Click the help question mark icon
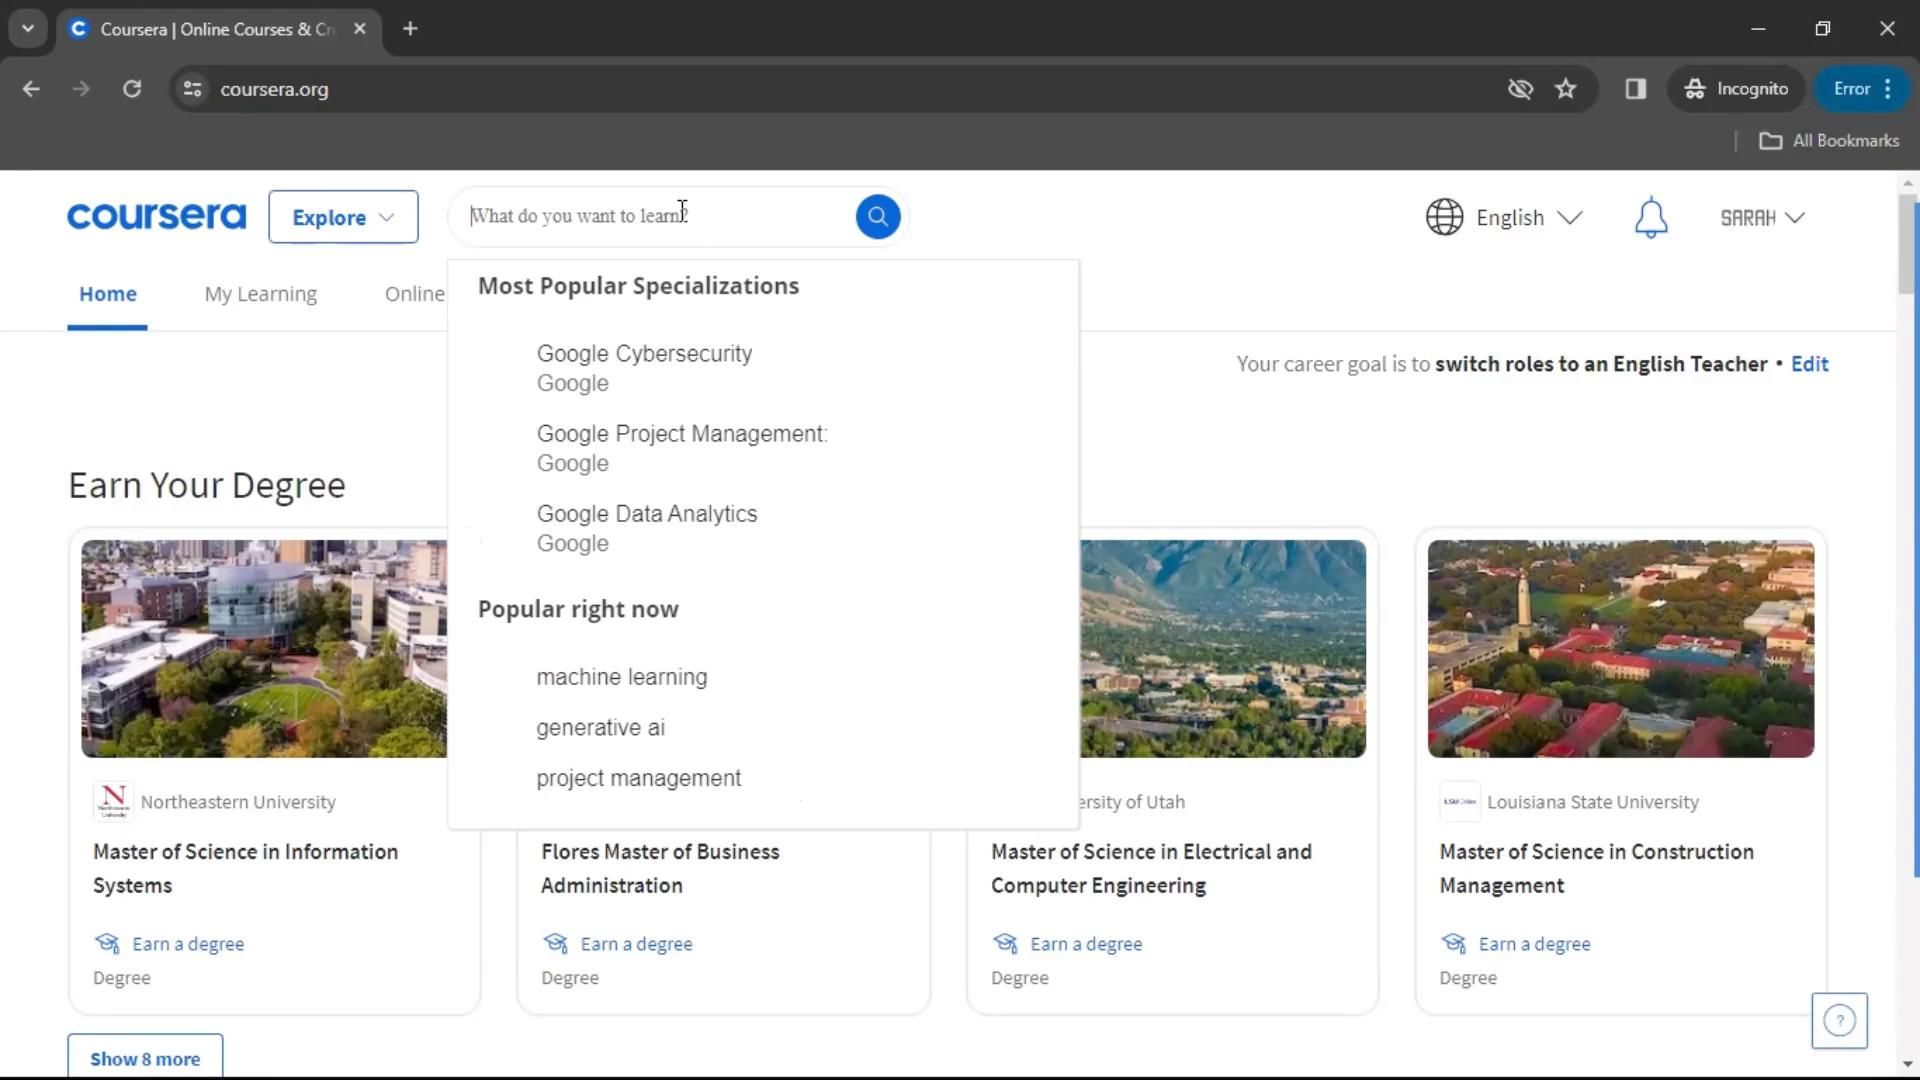The height and width of the screenshot is (1080, 1920). [1839, 1020]
